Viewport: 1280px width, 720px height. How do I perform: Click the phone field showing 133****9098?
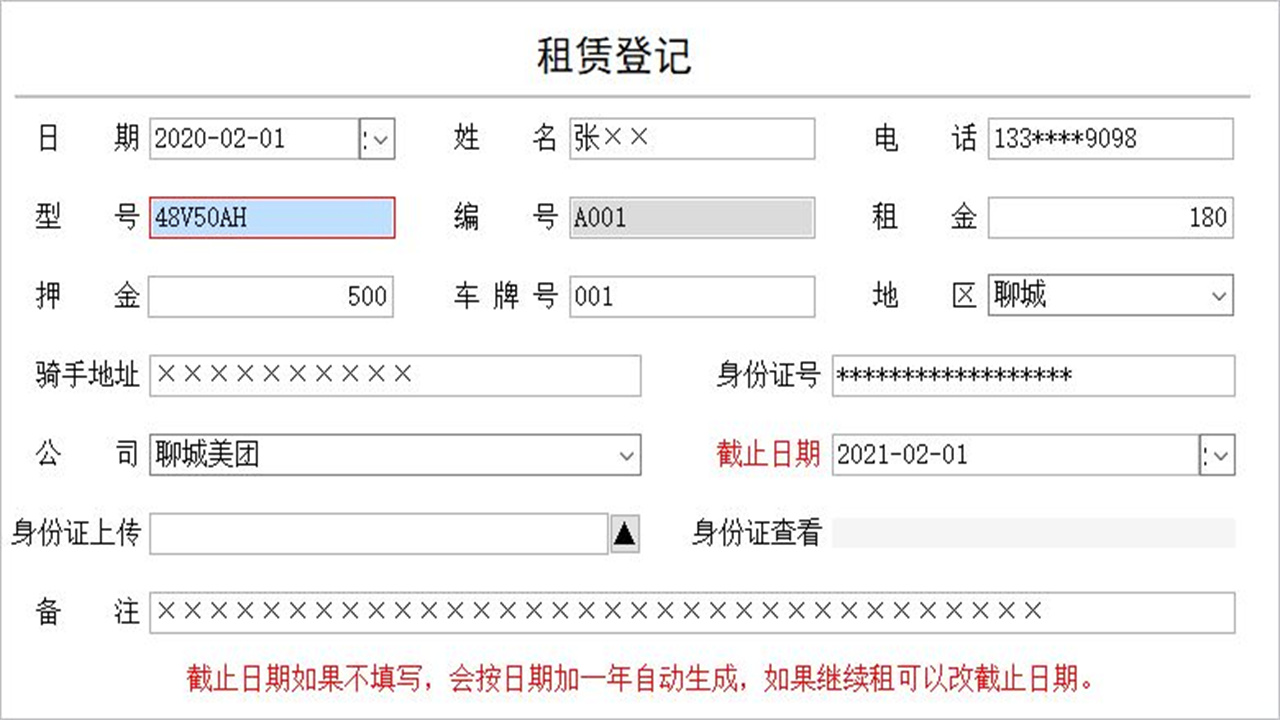pyautogui.click(x=1110, y=139)
